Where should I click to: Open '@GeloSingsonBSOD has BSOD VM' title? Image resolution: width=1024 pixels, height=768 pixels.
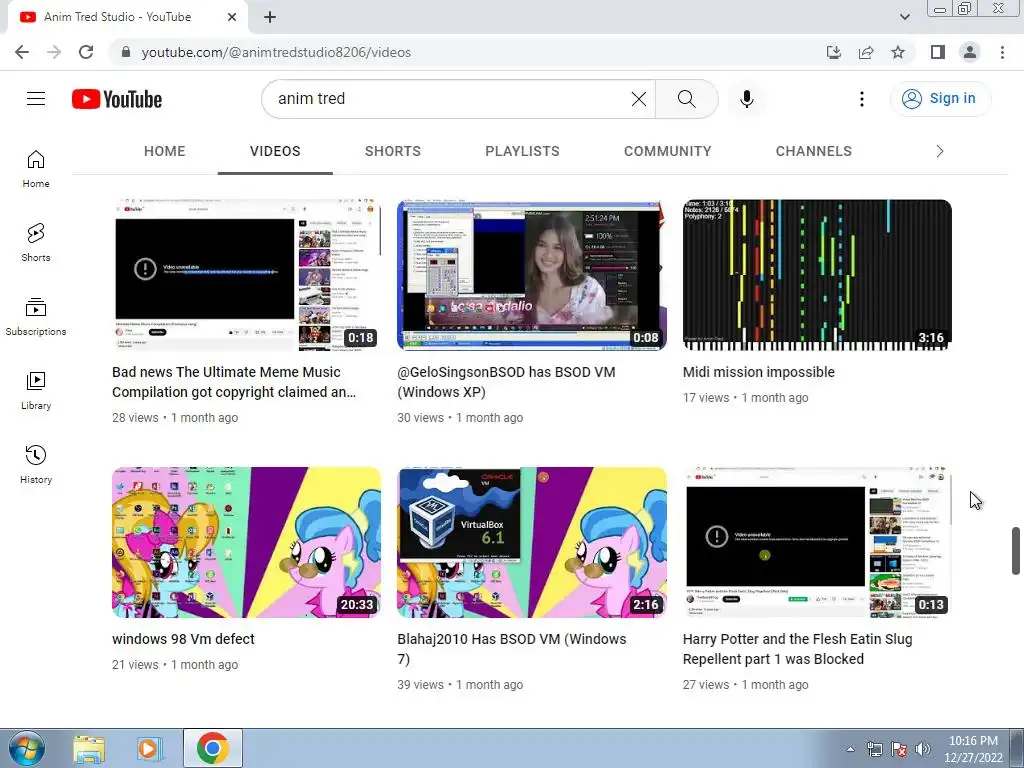click(506, 382)
